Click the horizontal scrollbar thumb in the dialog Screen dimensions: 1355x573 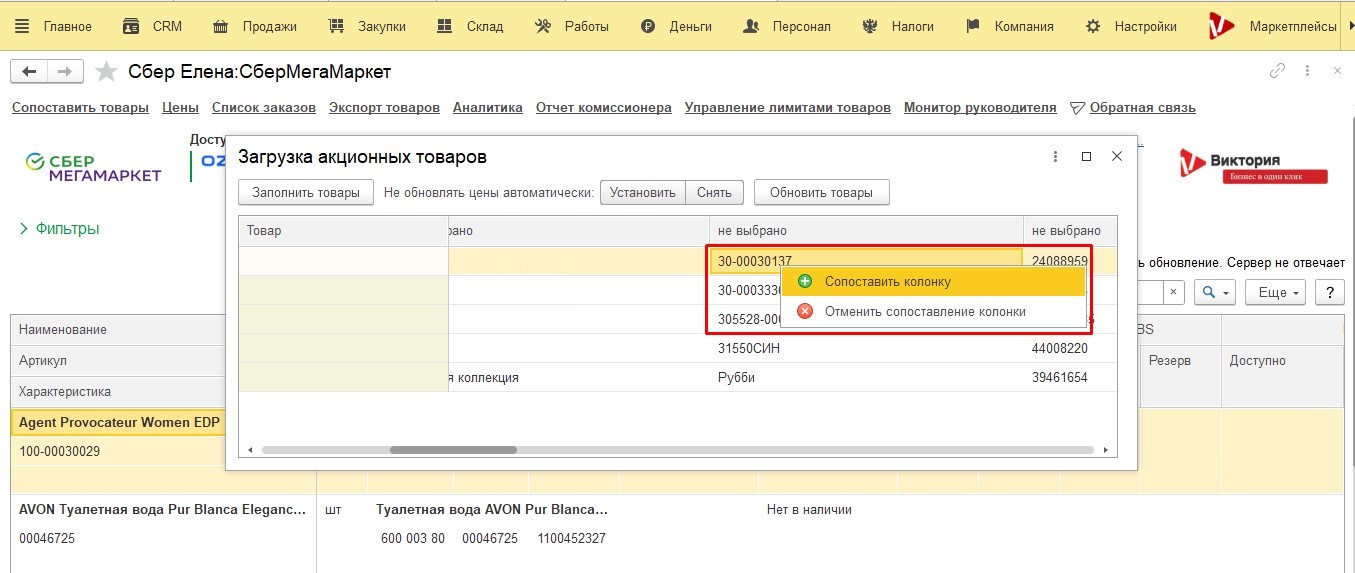tap(453, 450)
